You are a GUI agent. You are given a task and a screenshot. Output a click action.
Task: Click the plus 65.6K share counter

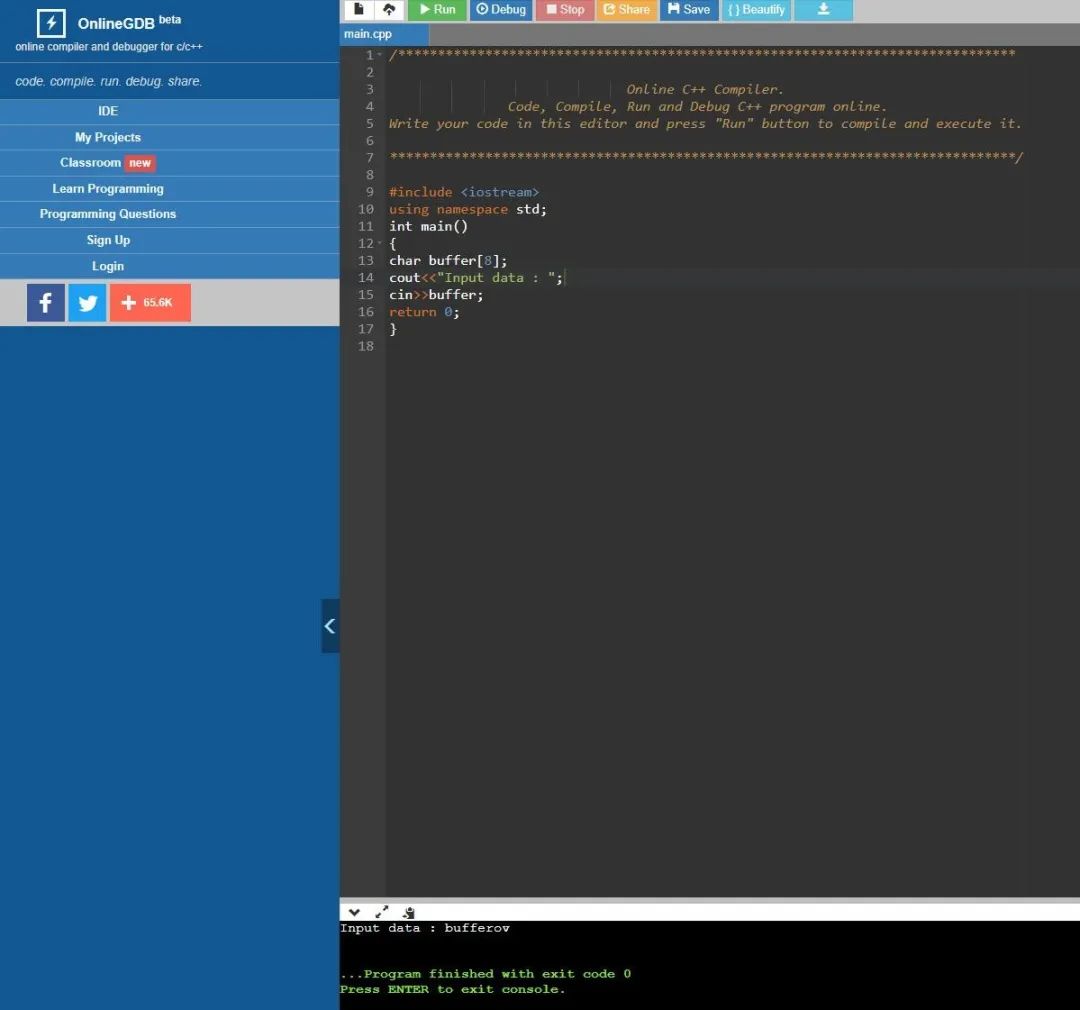150,302
